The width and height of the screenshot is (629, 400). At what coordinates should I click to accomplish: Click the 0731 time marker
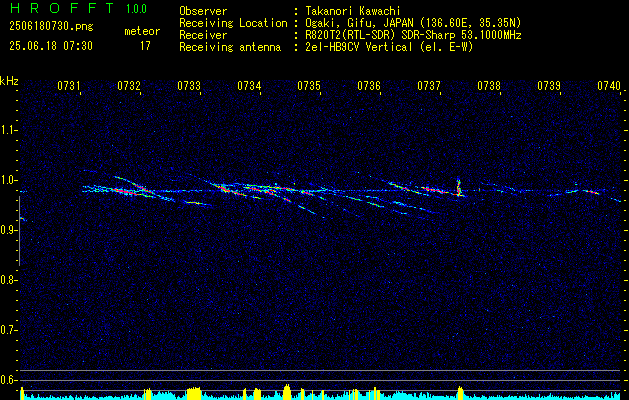pyautogui.click(x=69, y=86)
